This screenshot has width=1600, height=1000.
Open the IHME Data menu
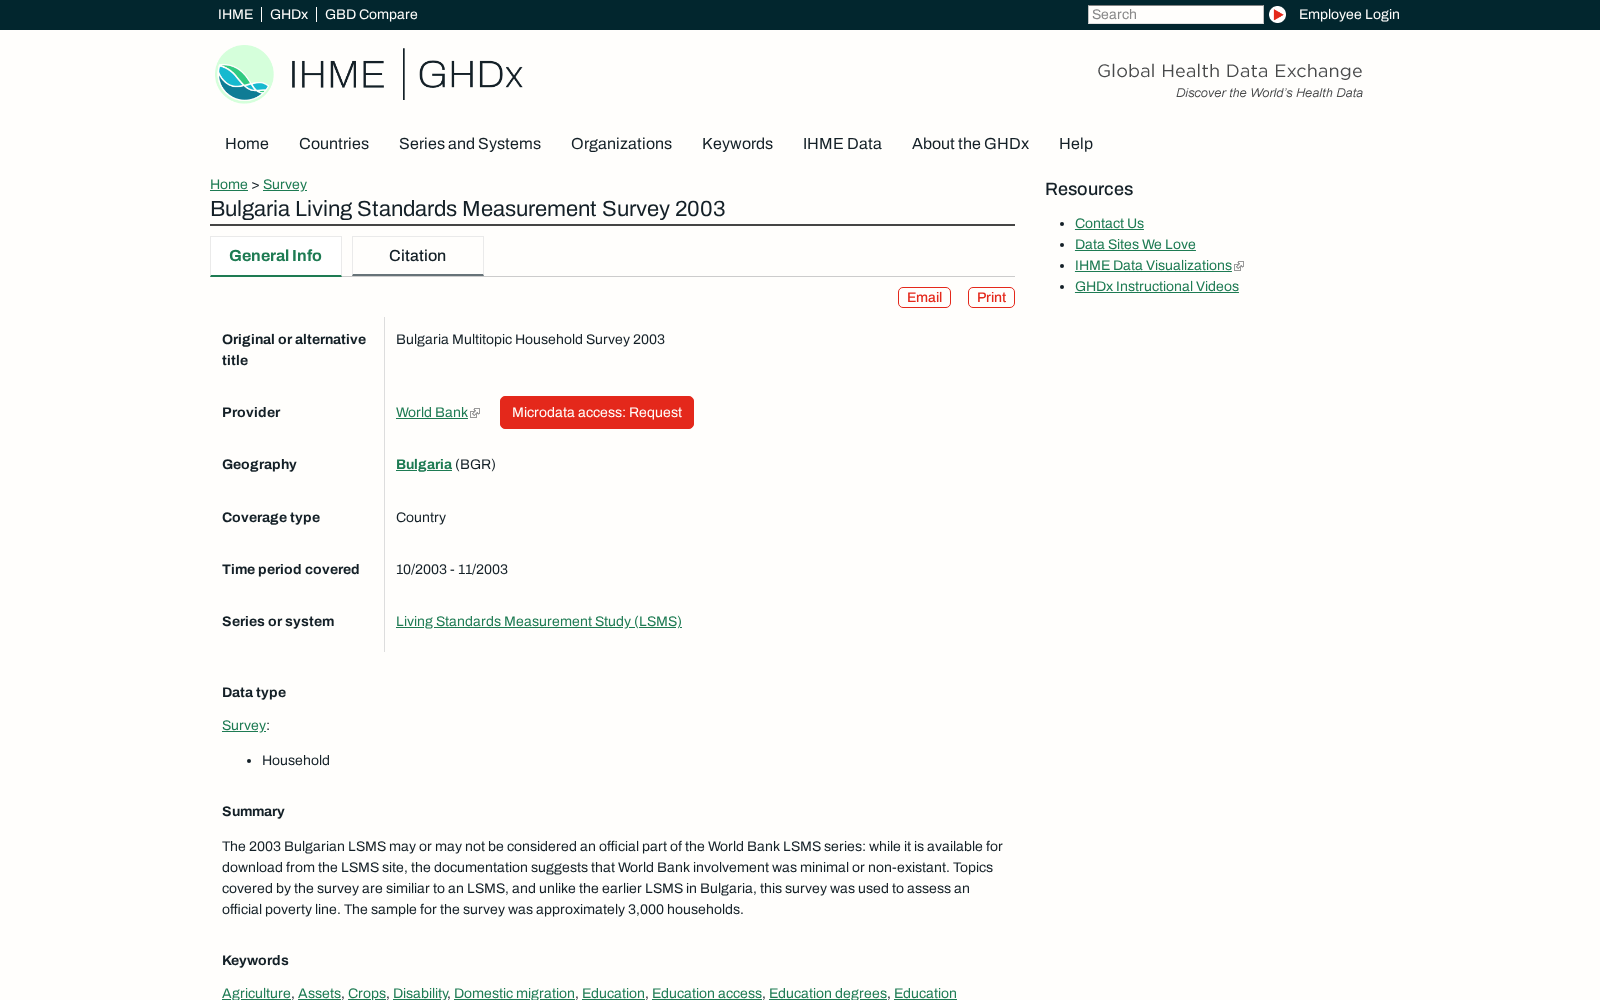pyautogui.click(x=842, y=144)
